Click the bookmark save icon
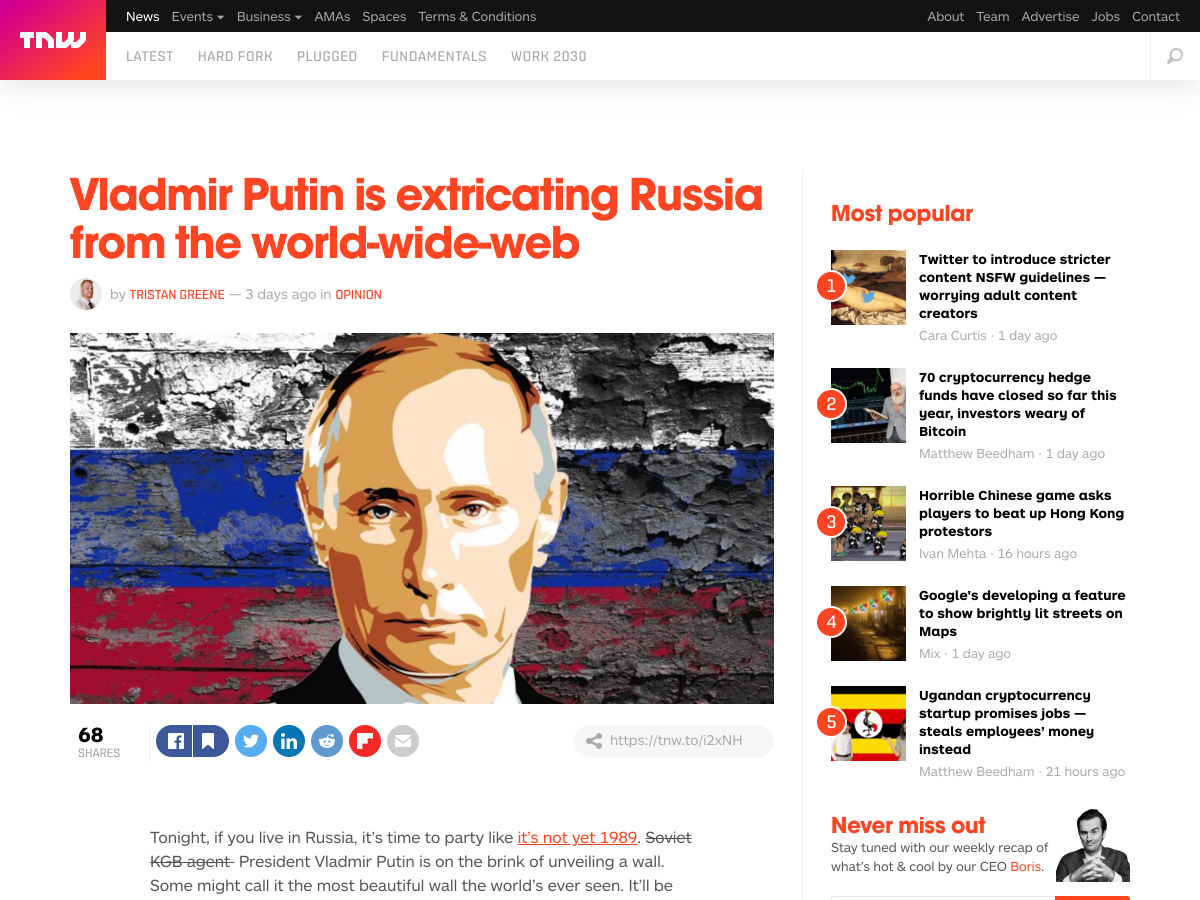This screenshot has width=1200, height=900. click(210, 741)
